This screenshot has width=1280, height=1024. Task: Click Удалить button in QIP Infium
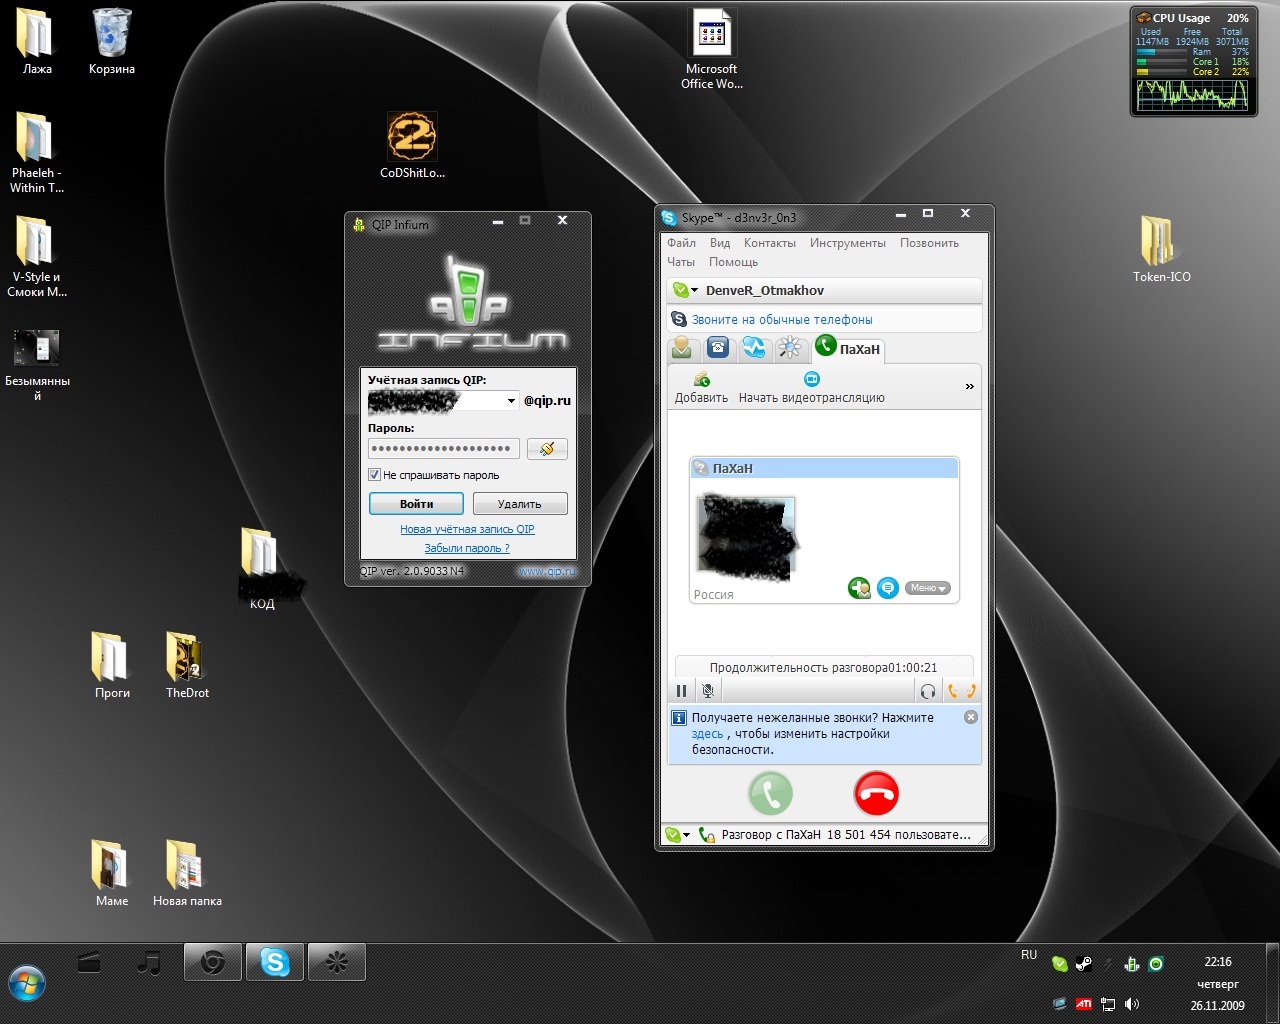(x=520, y=504)
